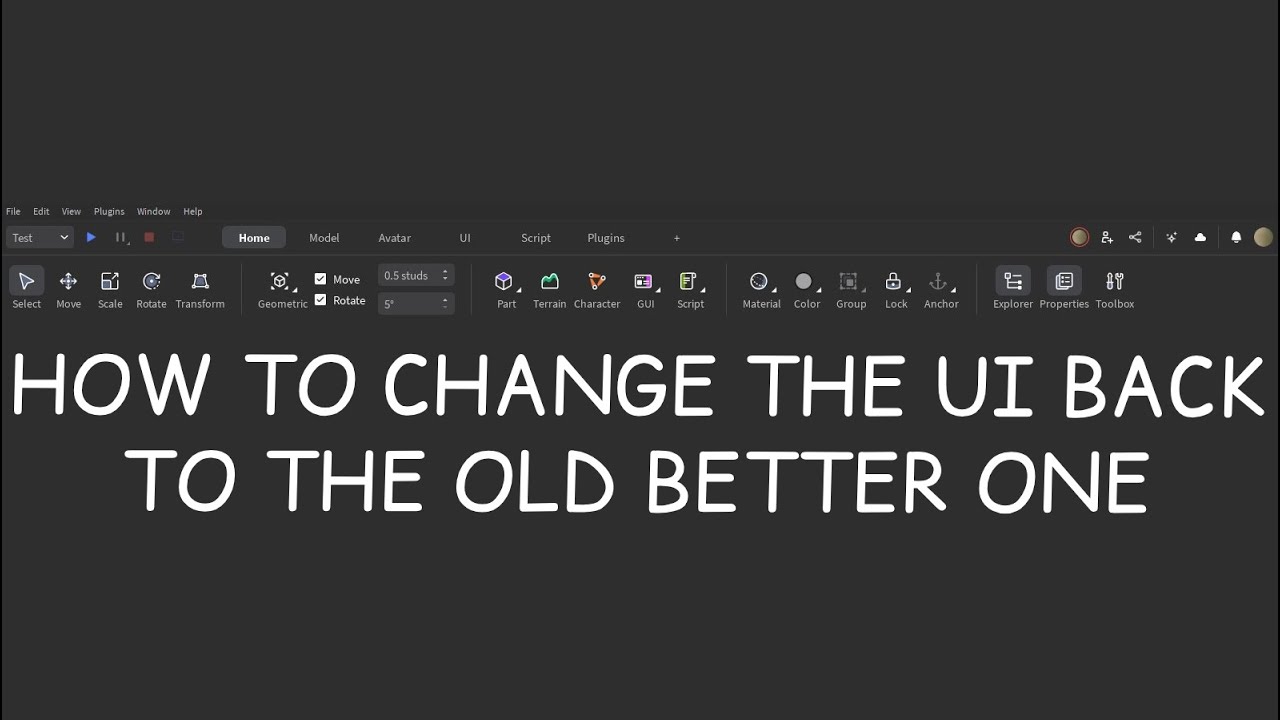Open the AI assistant sparkle icon
This screenshot has width=1280, height=720.
pyautogui.click(x=1171, y=238)
